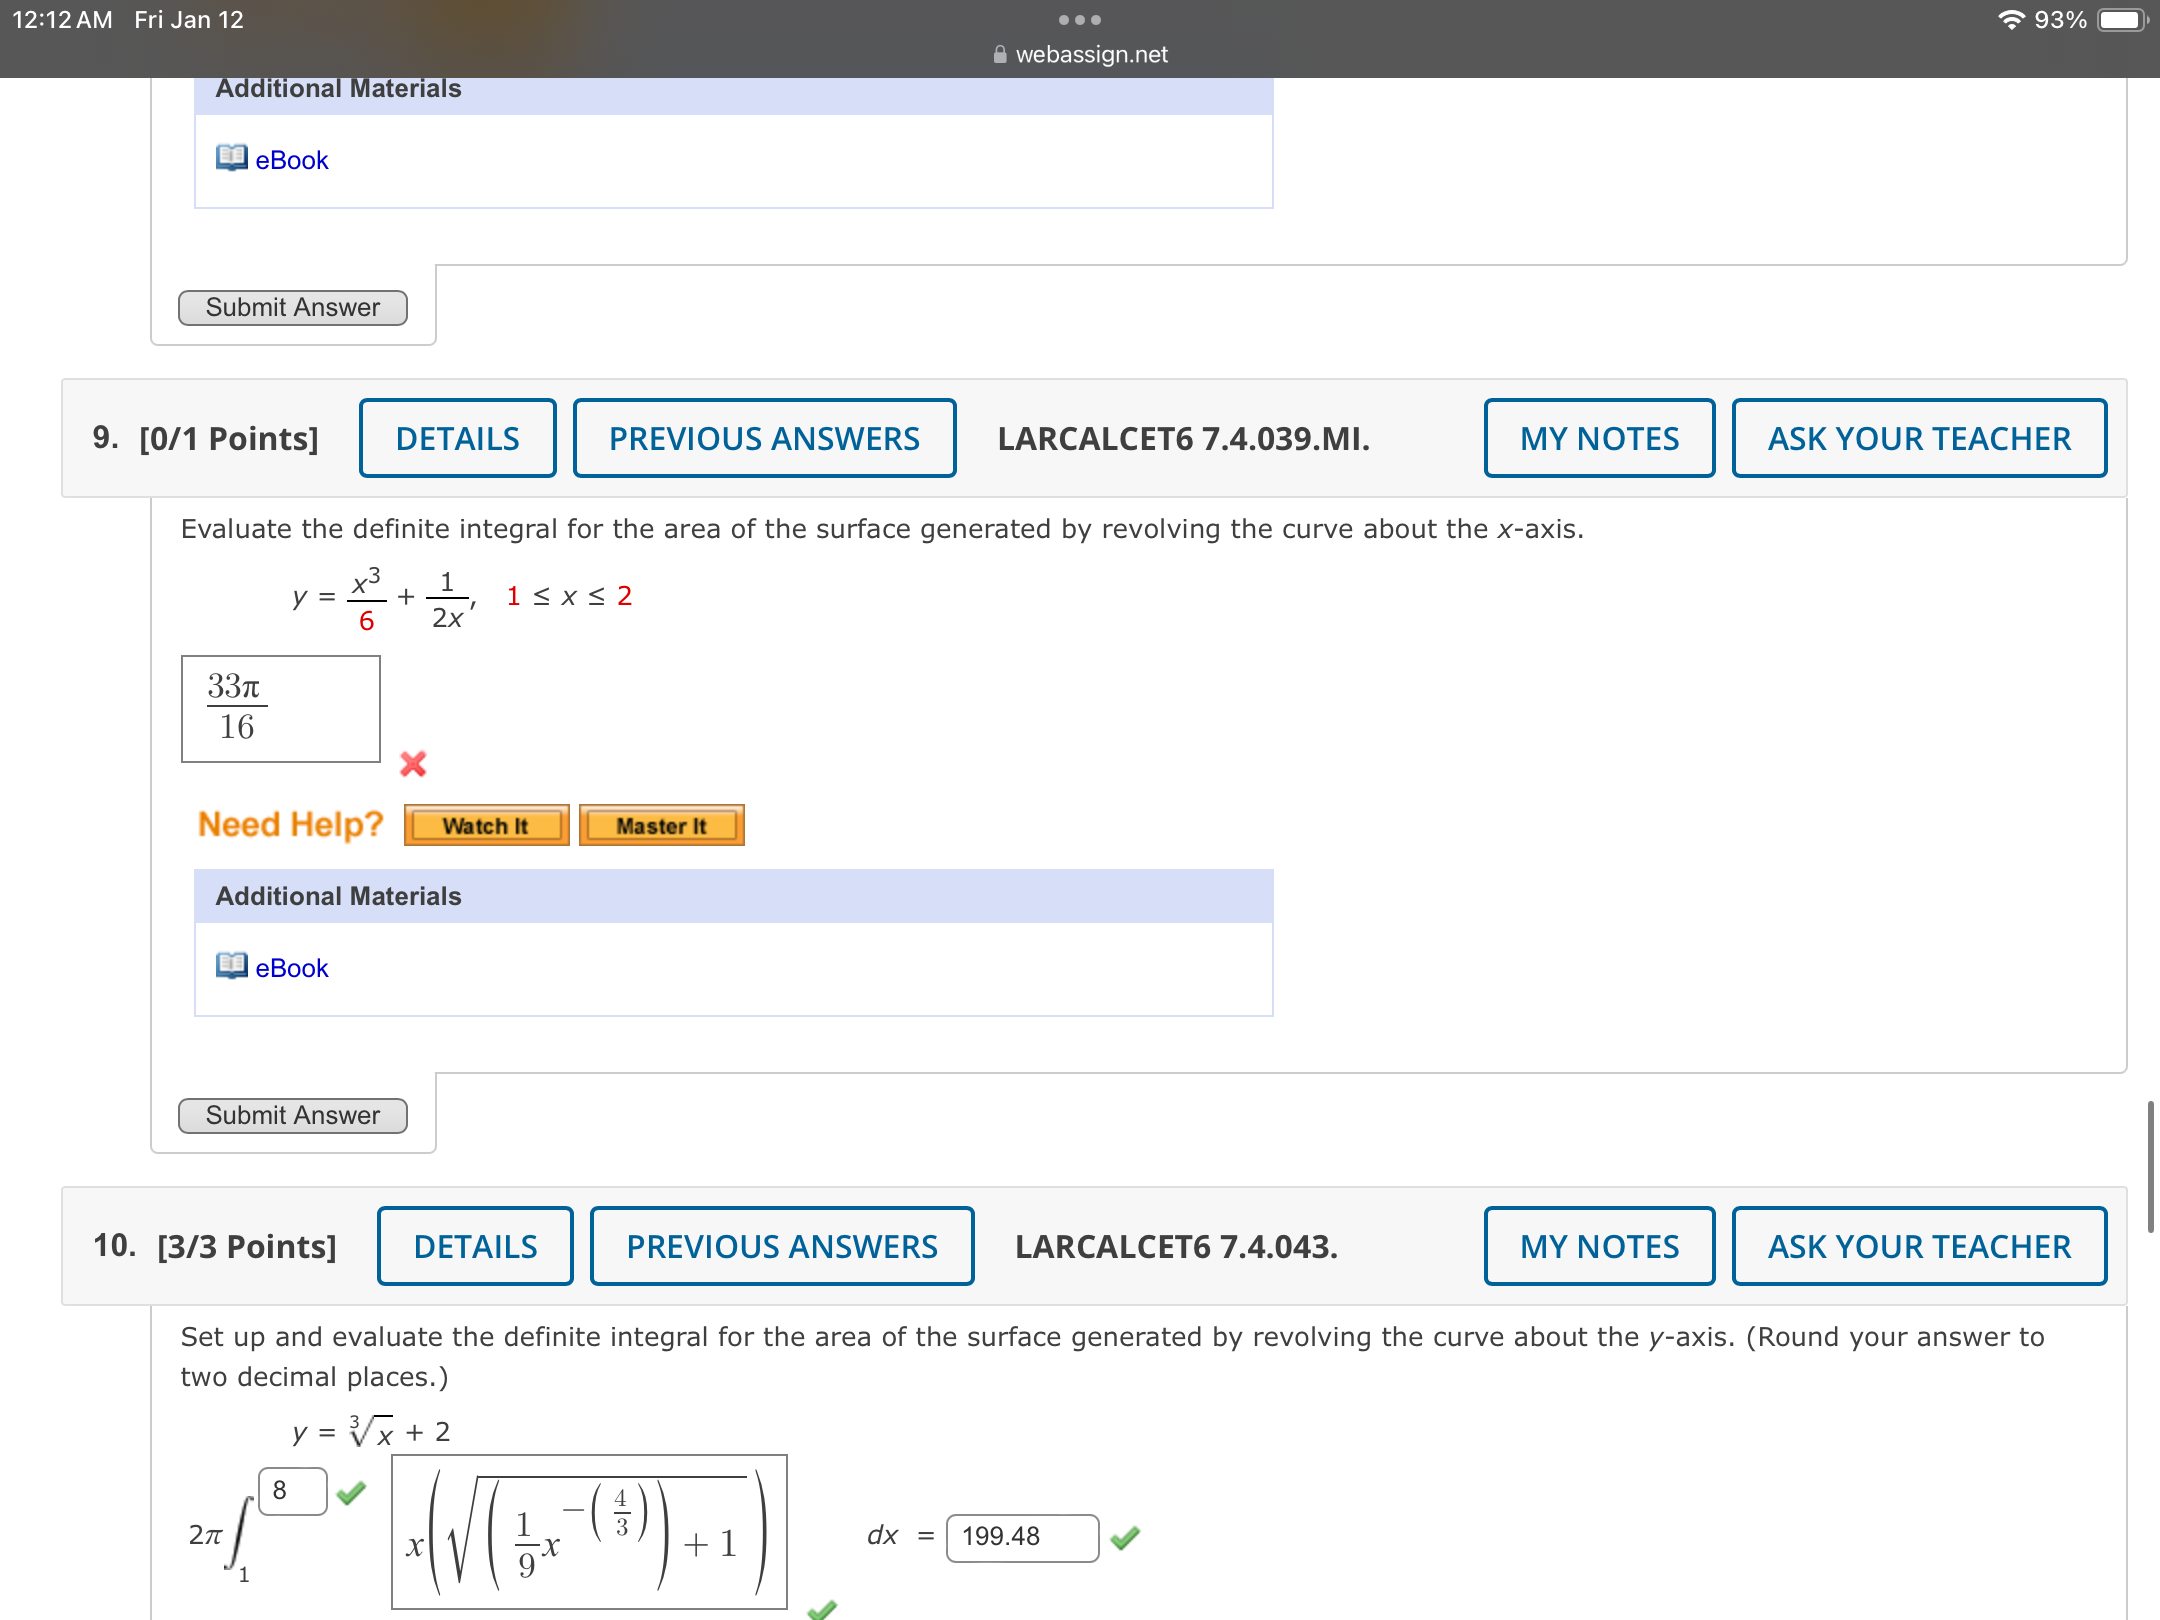The image size is (2160, 1620).
Task: Click the top eBook book icon
Action: 232,157
